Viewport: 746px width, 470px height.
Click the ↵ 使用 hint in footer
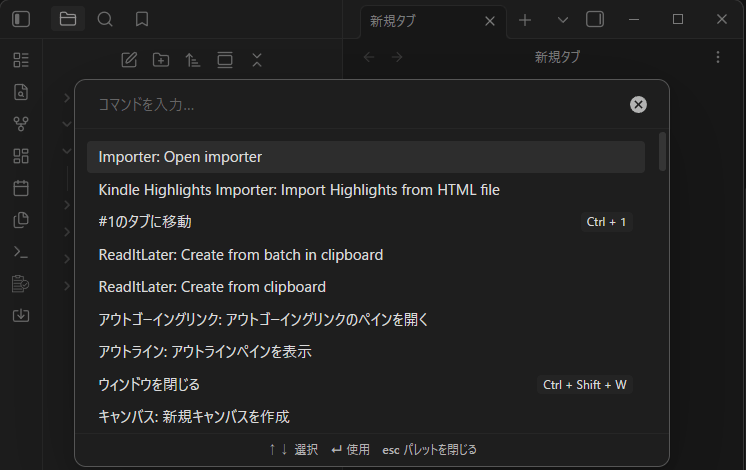pyautogui.click(x=351, y=450)
